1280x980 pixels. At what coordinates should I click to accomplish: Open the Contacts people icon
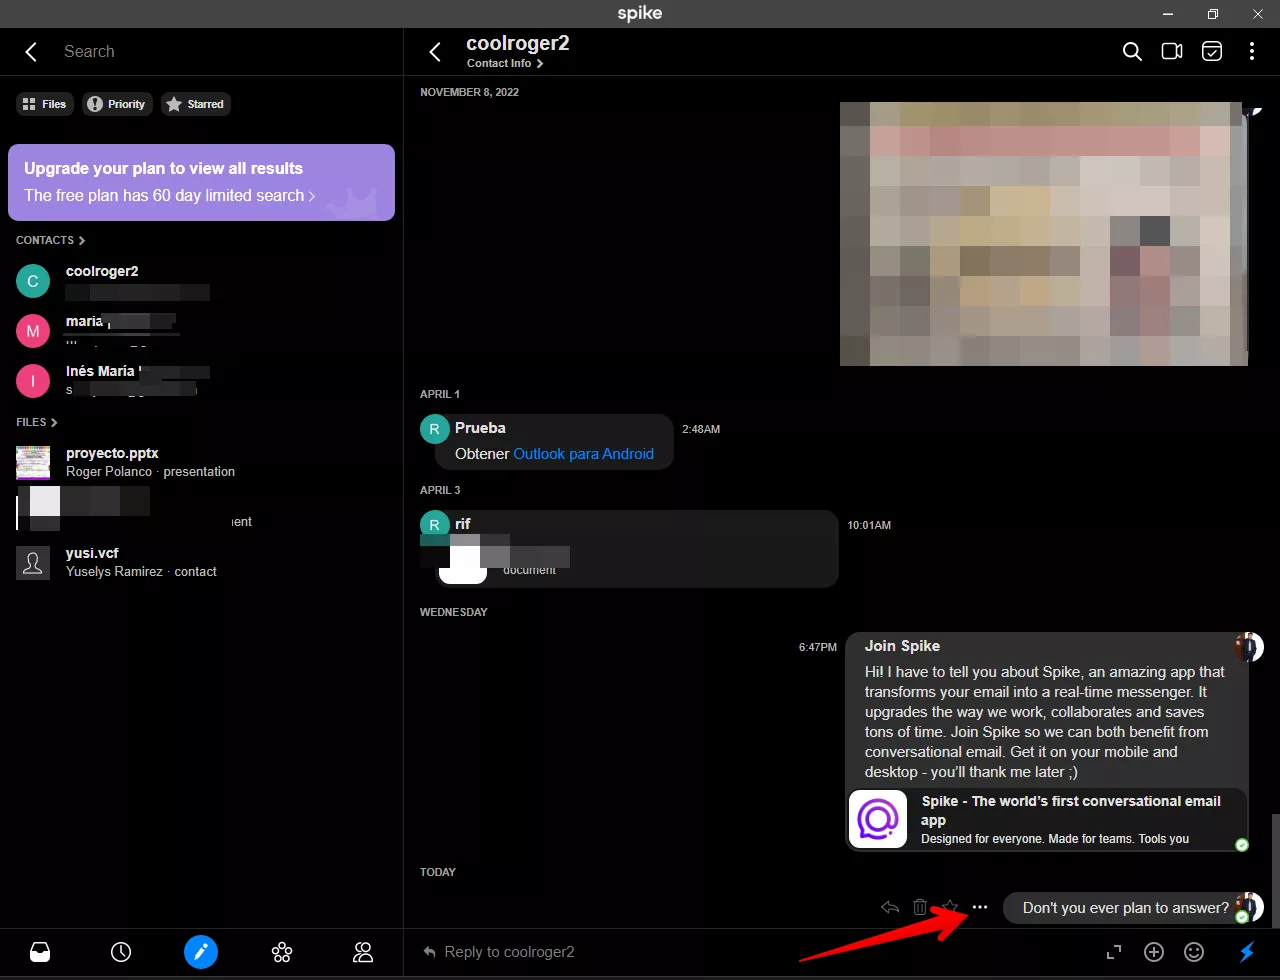coord(363,952)
